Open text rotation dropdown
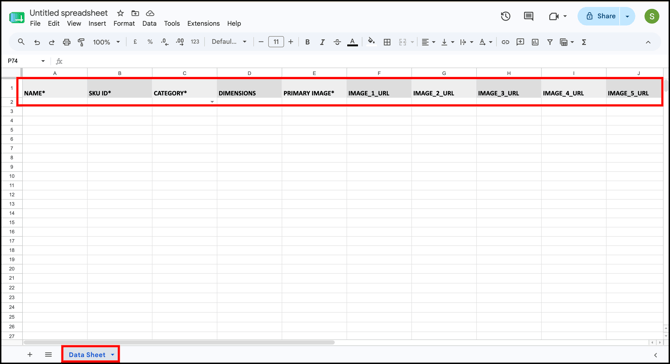The image size is (670, 364). [x=485, y=42]
